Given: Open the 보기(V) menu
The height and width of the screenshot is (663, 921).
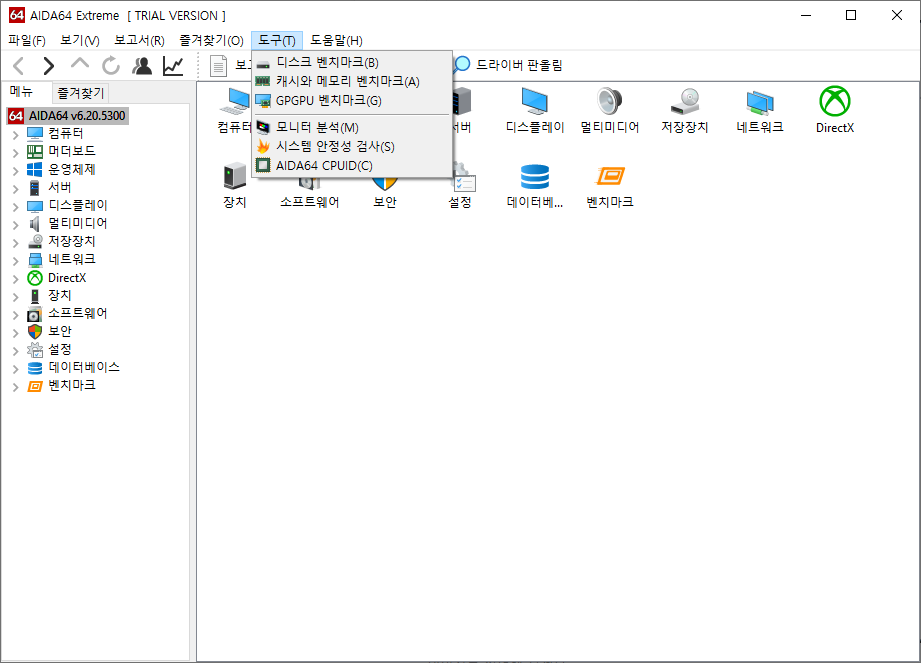Looking at the screenshot, I should point(80,41).
